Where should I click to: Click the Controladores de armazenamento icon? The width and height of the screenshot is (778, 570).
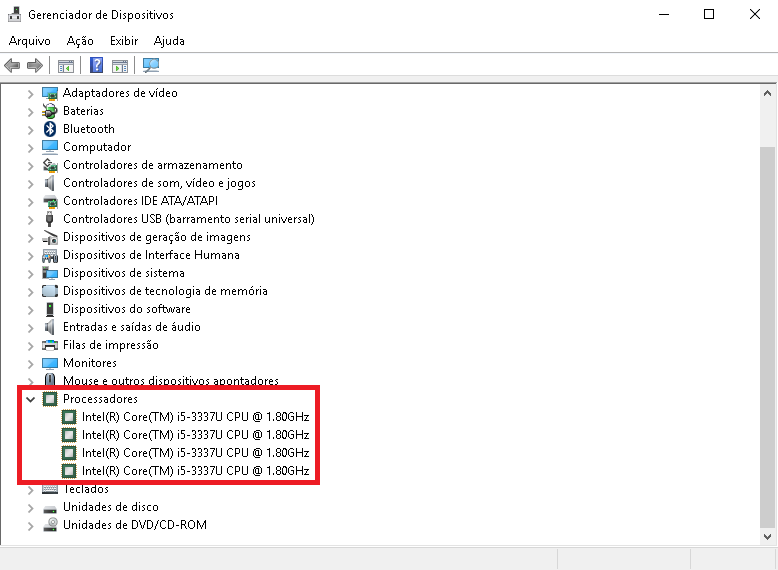[x=50, y=165]
